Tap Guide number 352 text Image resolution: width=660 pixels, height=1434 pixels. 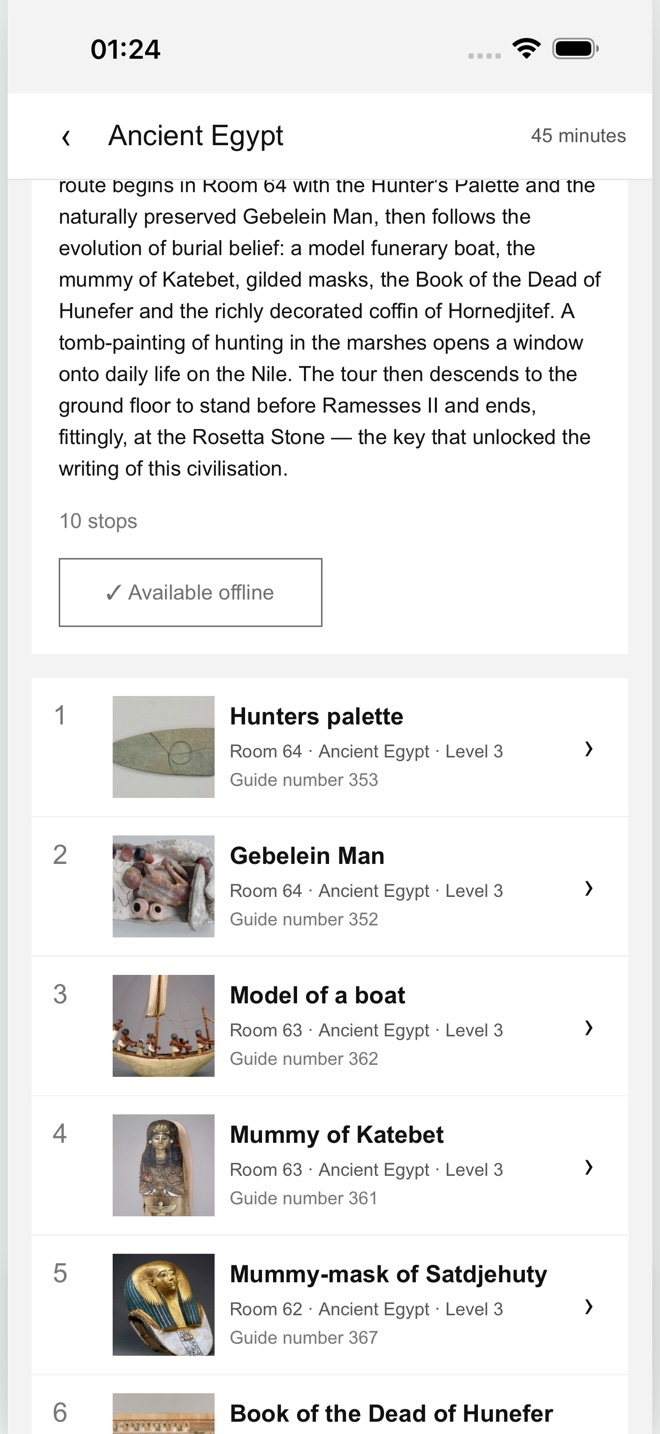(x=304, y=919)
